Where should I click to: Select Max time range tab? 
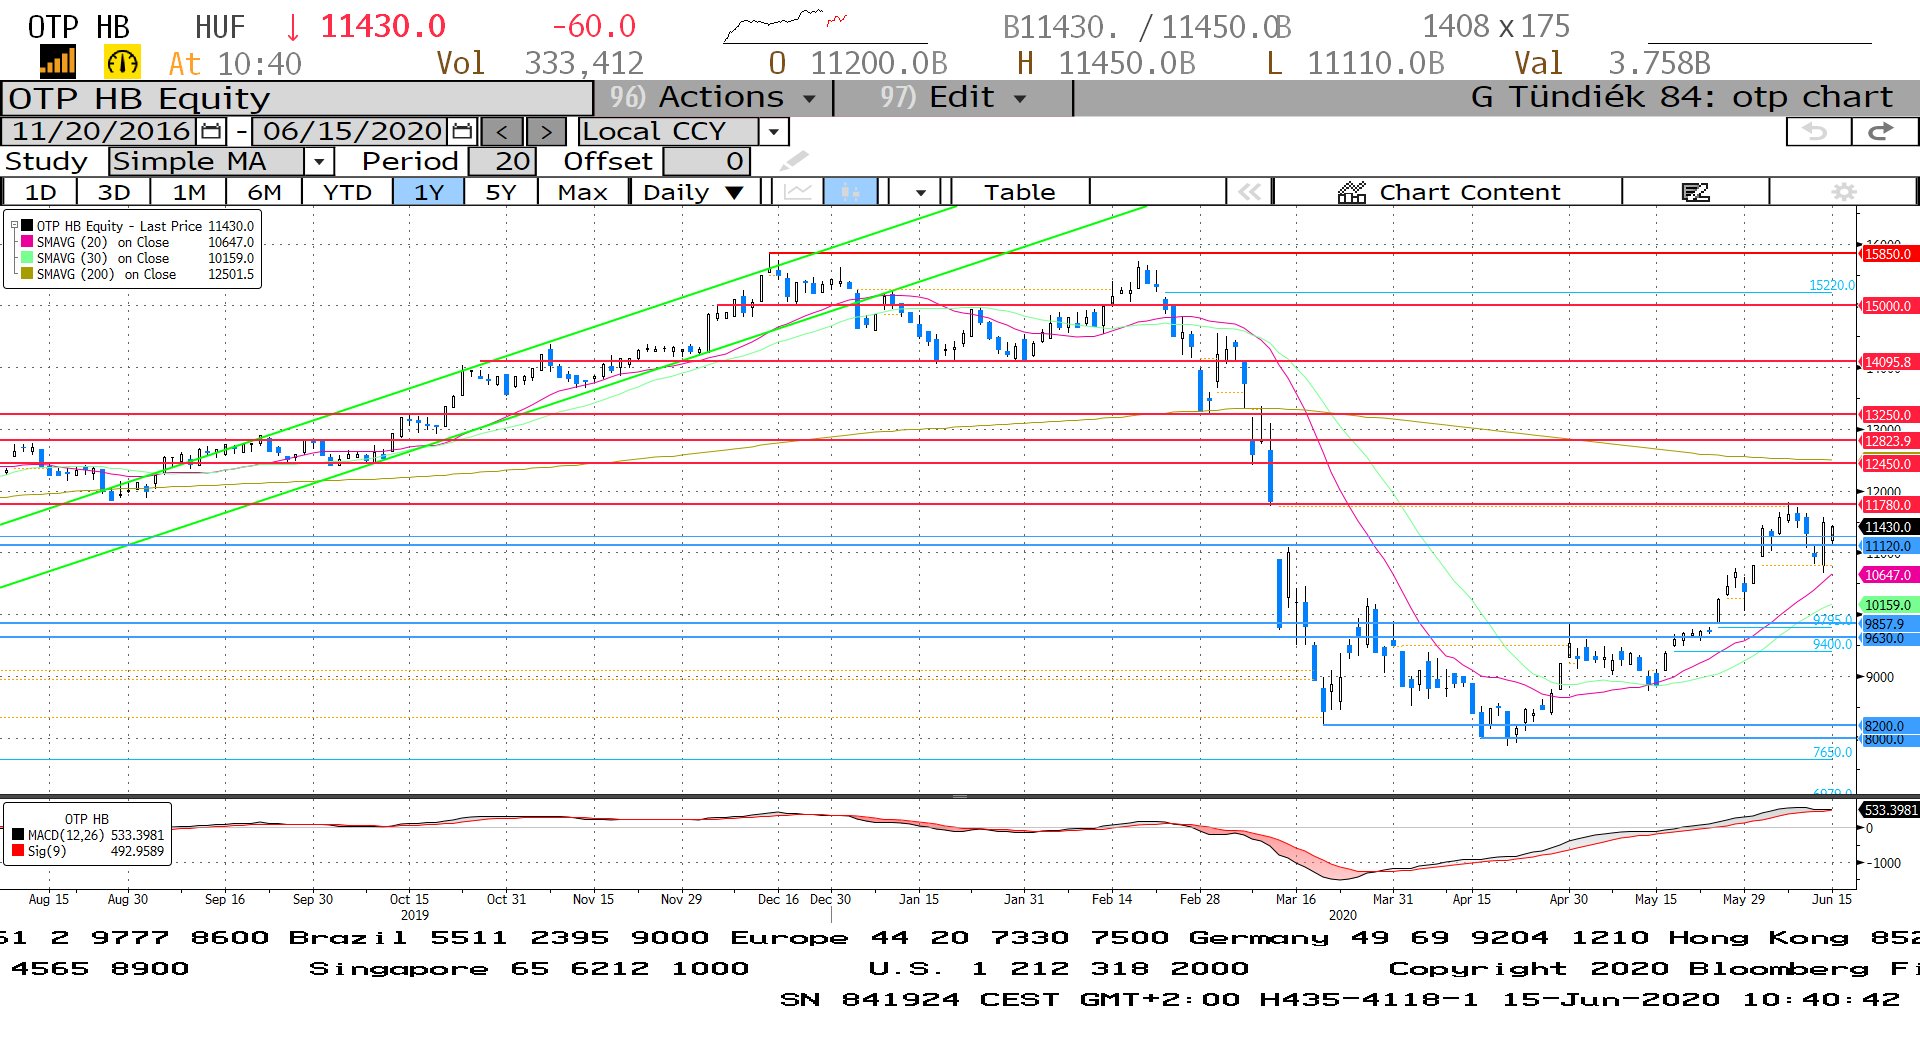pos(583,192)
